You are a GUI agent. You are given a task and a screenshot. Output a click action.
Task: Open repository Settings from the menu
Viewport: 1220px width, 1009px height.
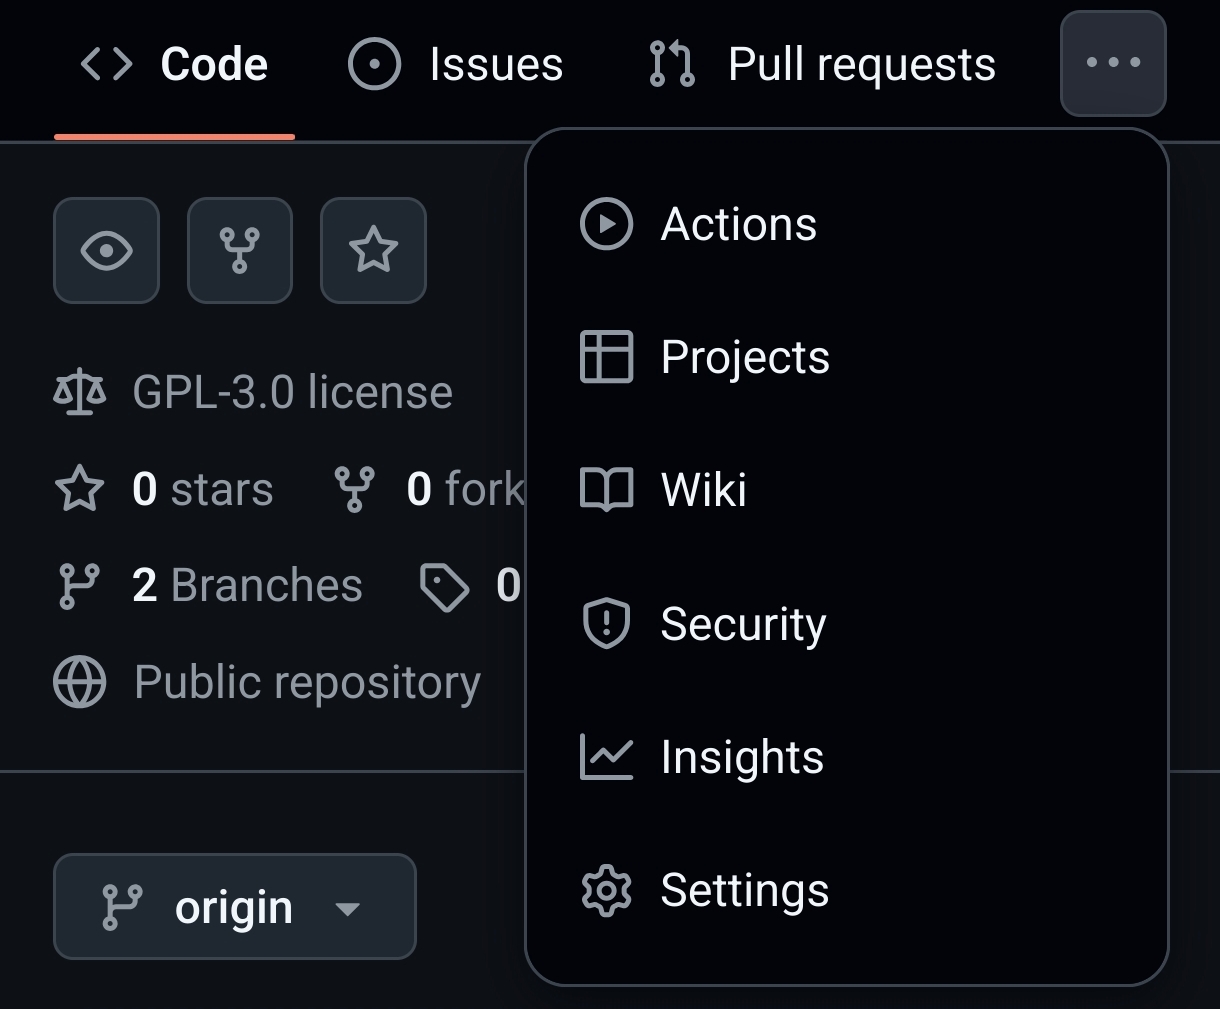[x=744, y=890]
